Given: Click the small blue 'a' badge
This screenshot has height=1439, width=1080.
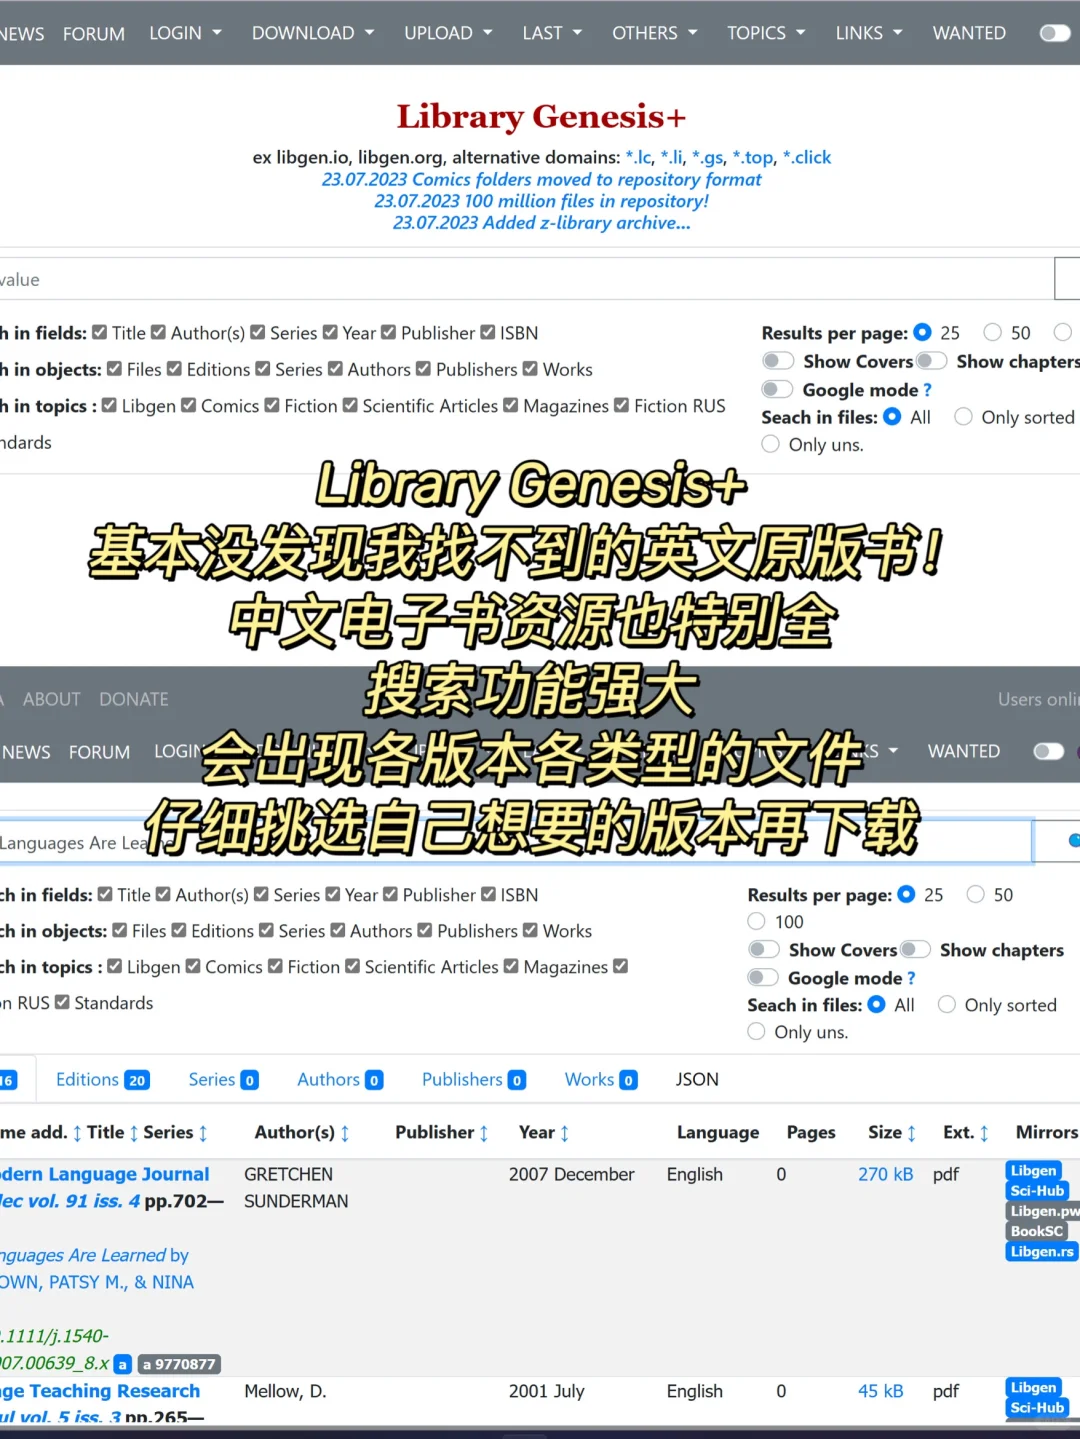Looking at the screenshot, I should 123,1364.
